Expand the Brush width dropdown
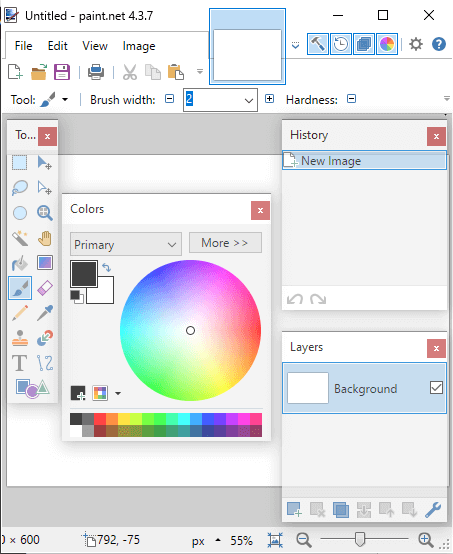Viewport: 453px width, 554px height. [x=249, y=100]
